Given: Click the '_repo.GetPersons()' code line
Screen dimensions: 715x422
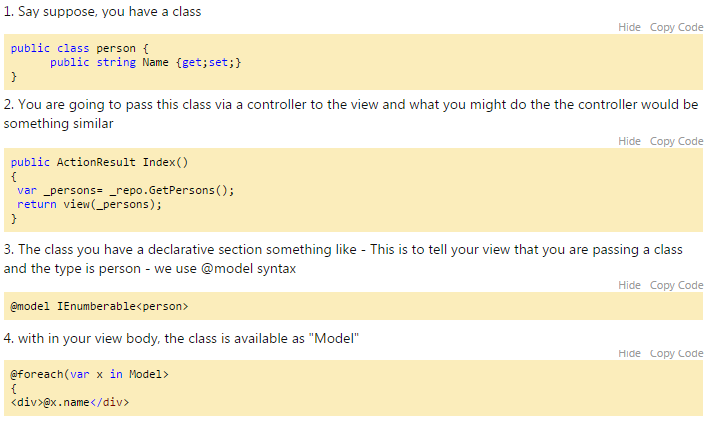Looking at the screenshot, I should [125, 190].
